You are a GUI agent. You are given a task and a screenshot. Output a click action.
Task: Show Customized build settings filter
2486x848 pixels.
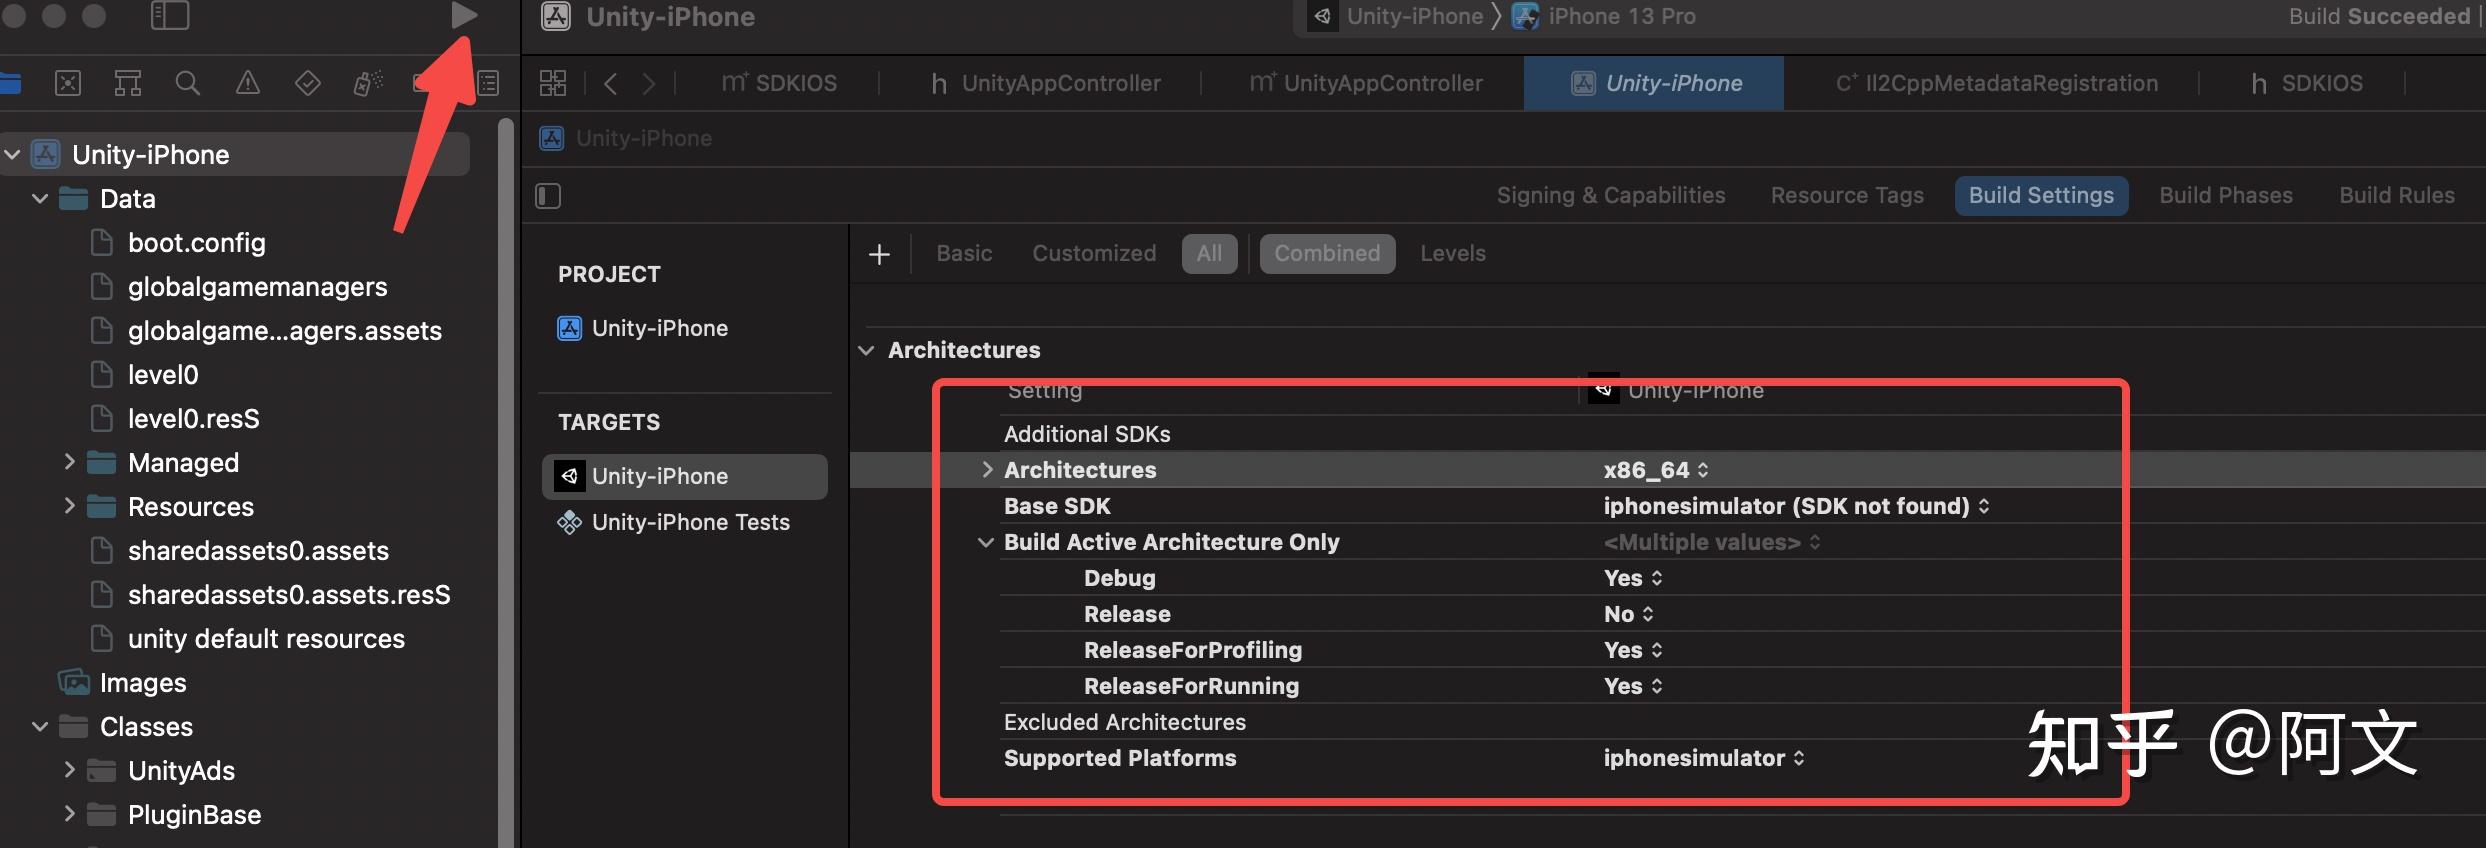[x=1094, y=253]
